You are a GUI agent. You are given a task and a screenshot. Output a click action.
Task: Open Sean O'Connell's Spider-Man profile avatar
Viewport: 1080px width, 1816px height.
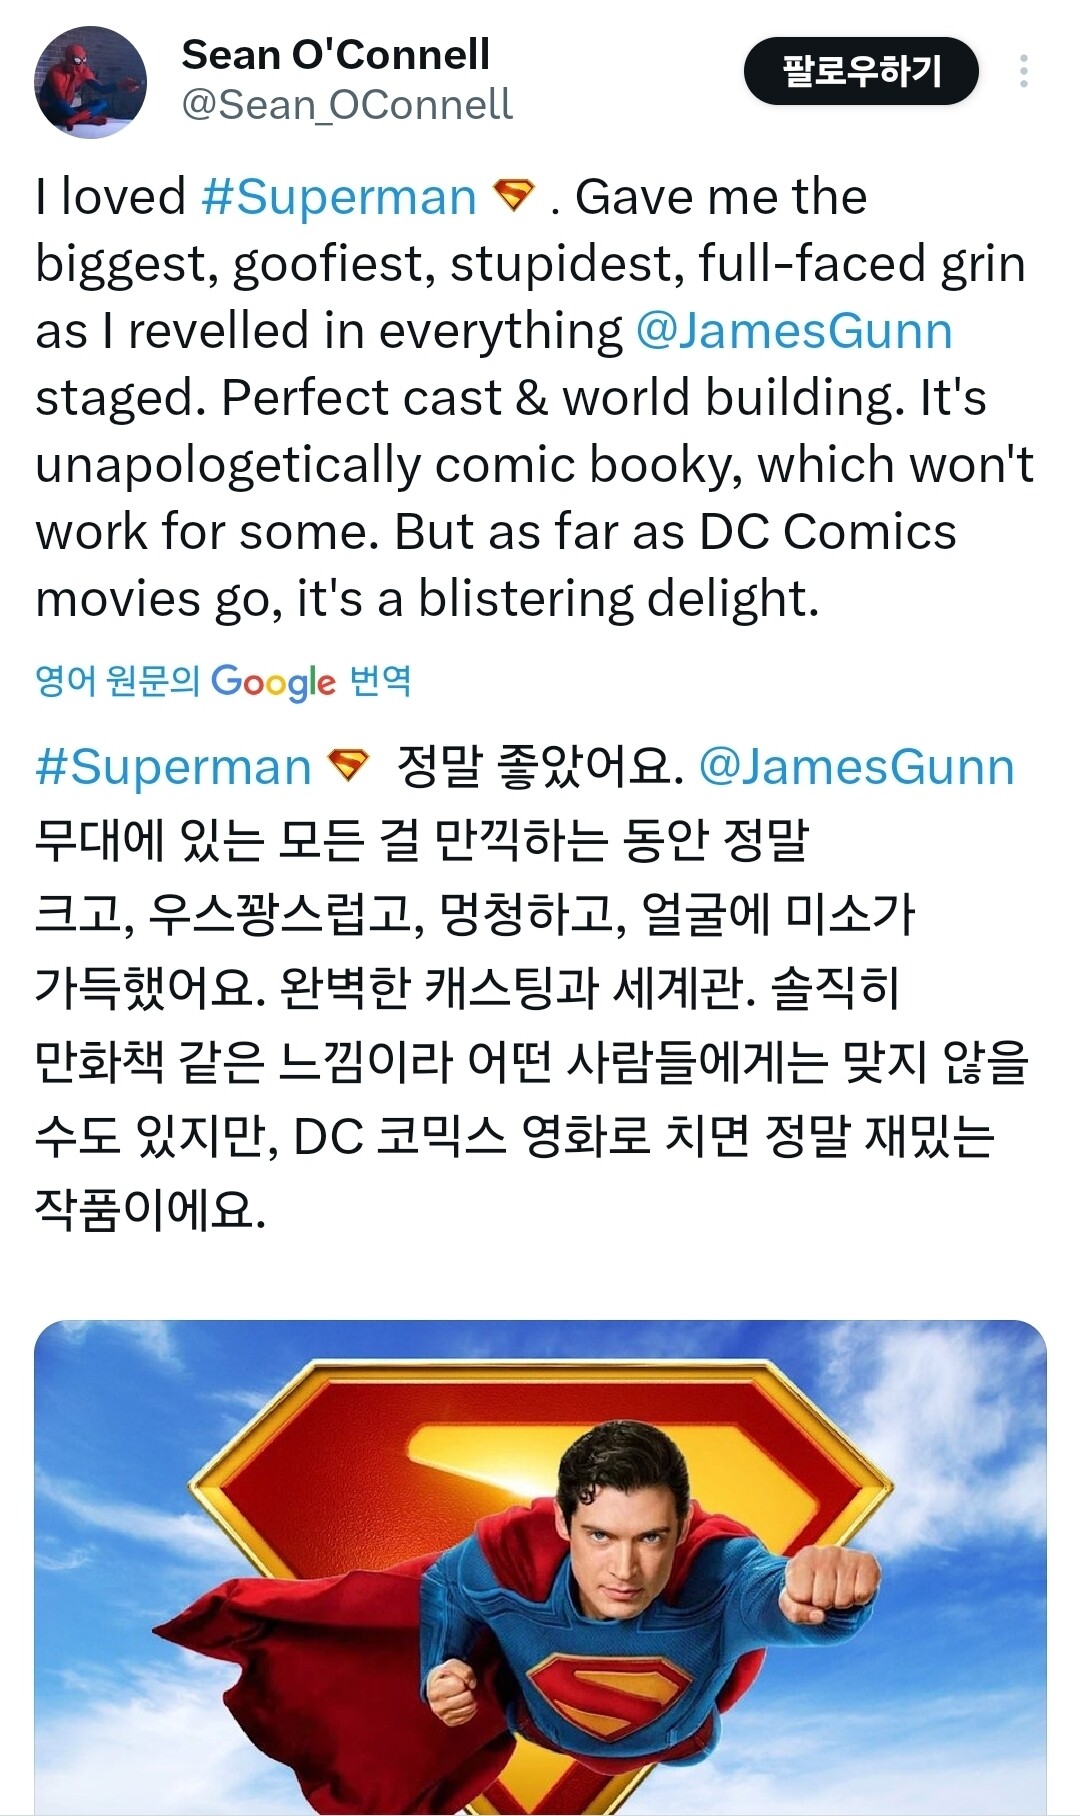click(x=90, y=82)
